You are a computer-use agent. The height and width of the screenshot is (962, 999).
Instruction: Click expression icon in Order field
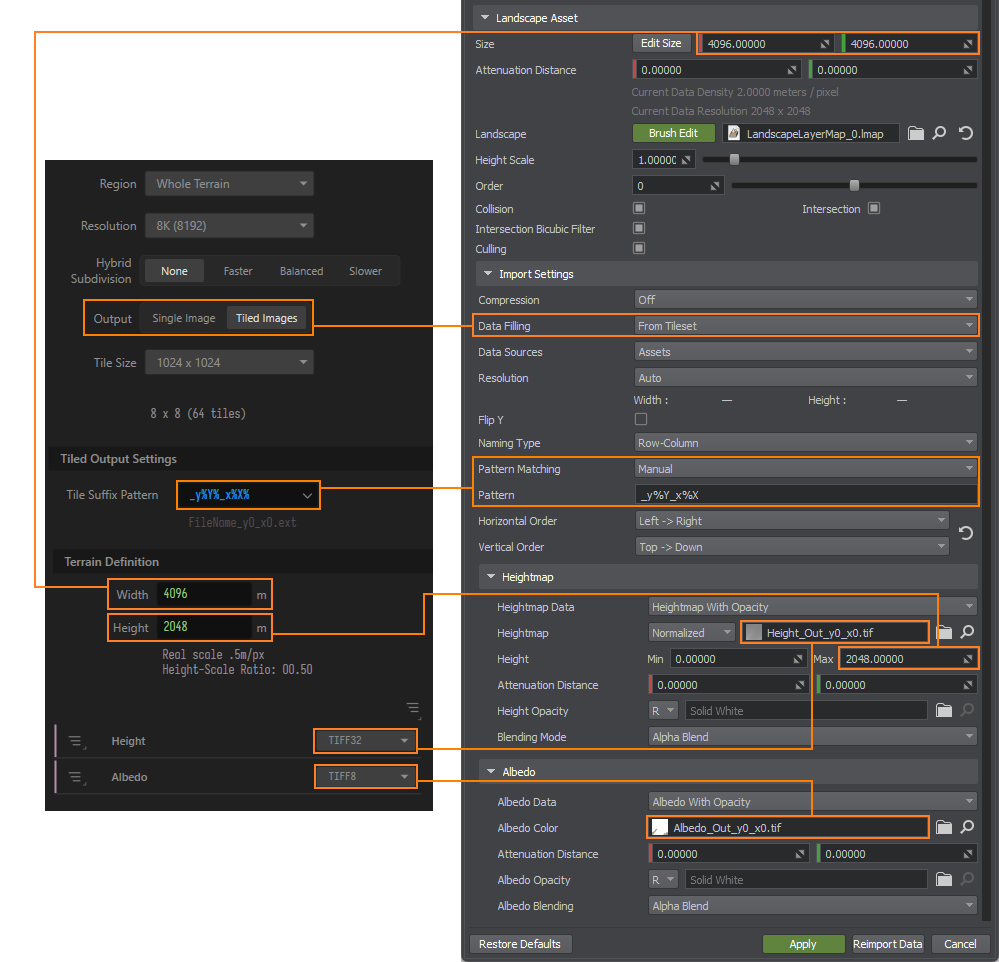tap(715, 186)
